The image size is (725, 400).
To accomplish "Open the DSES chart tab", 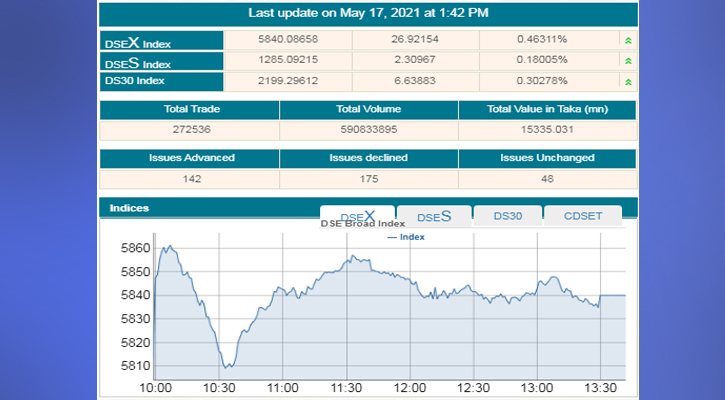I will 434,216.
